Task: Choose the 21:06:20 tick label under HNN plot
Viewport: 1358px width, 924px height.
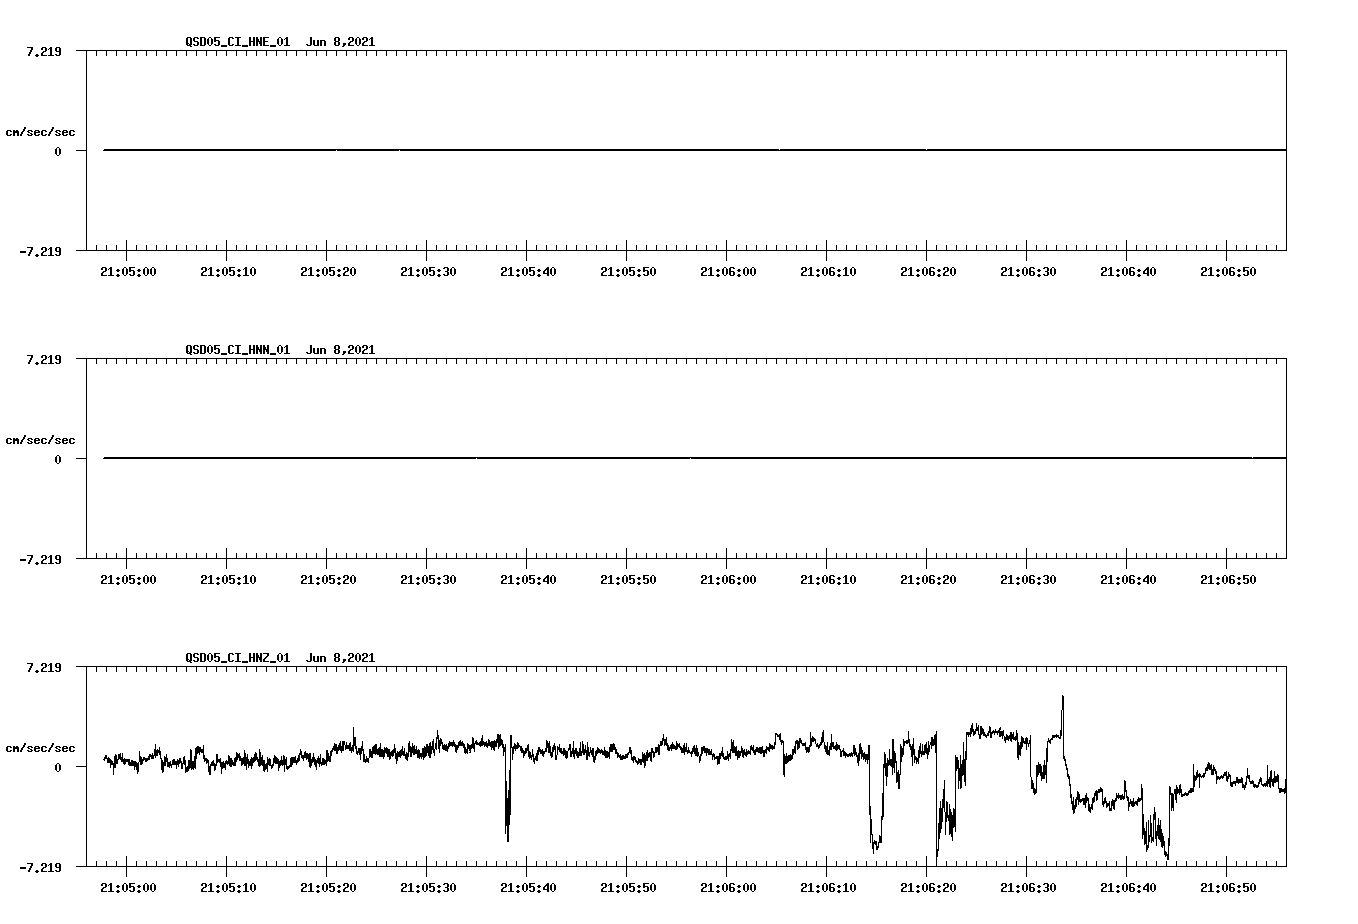Action: coord(928,579)
